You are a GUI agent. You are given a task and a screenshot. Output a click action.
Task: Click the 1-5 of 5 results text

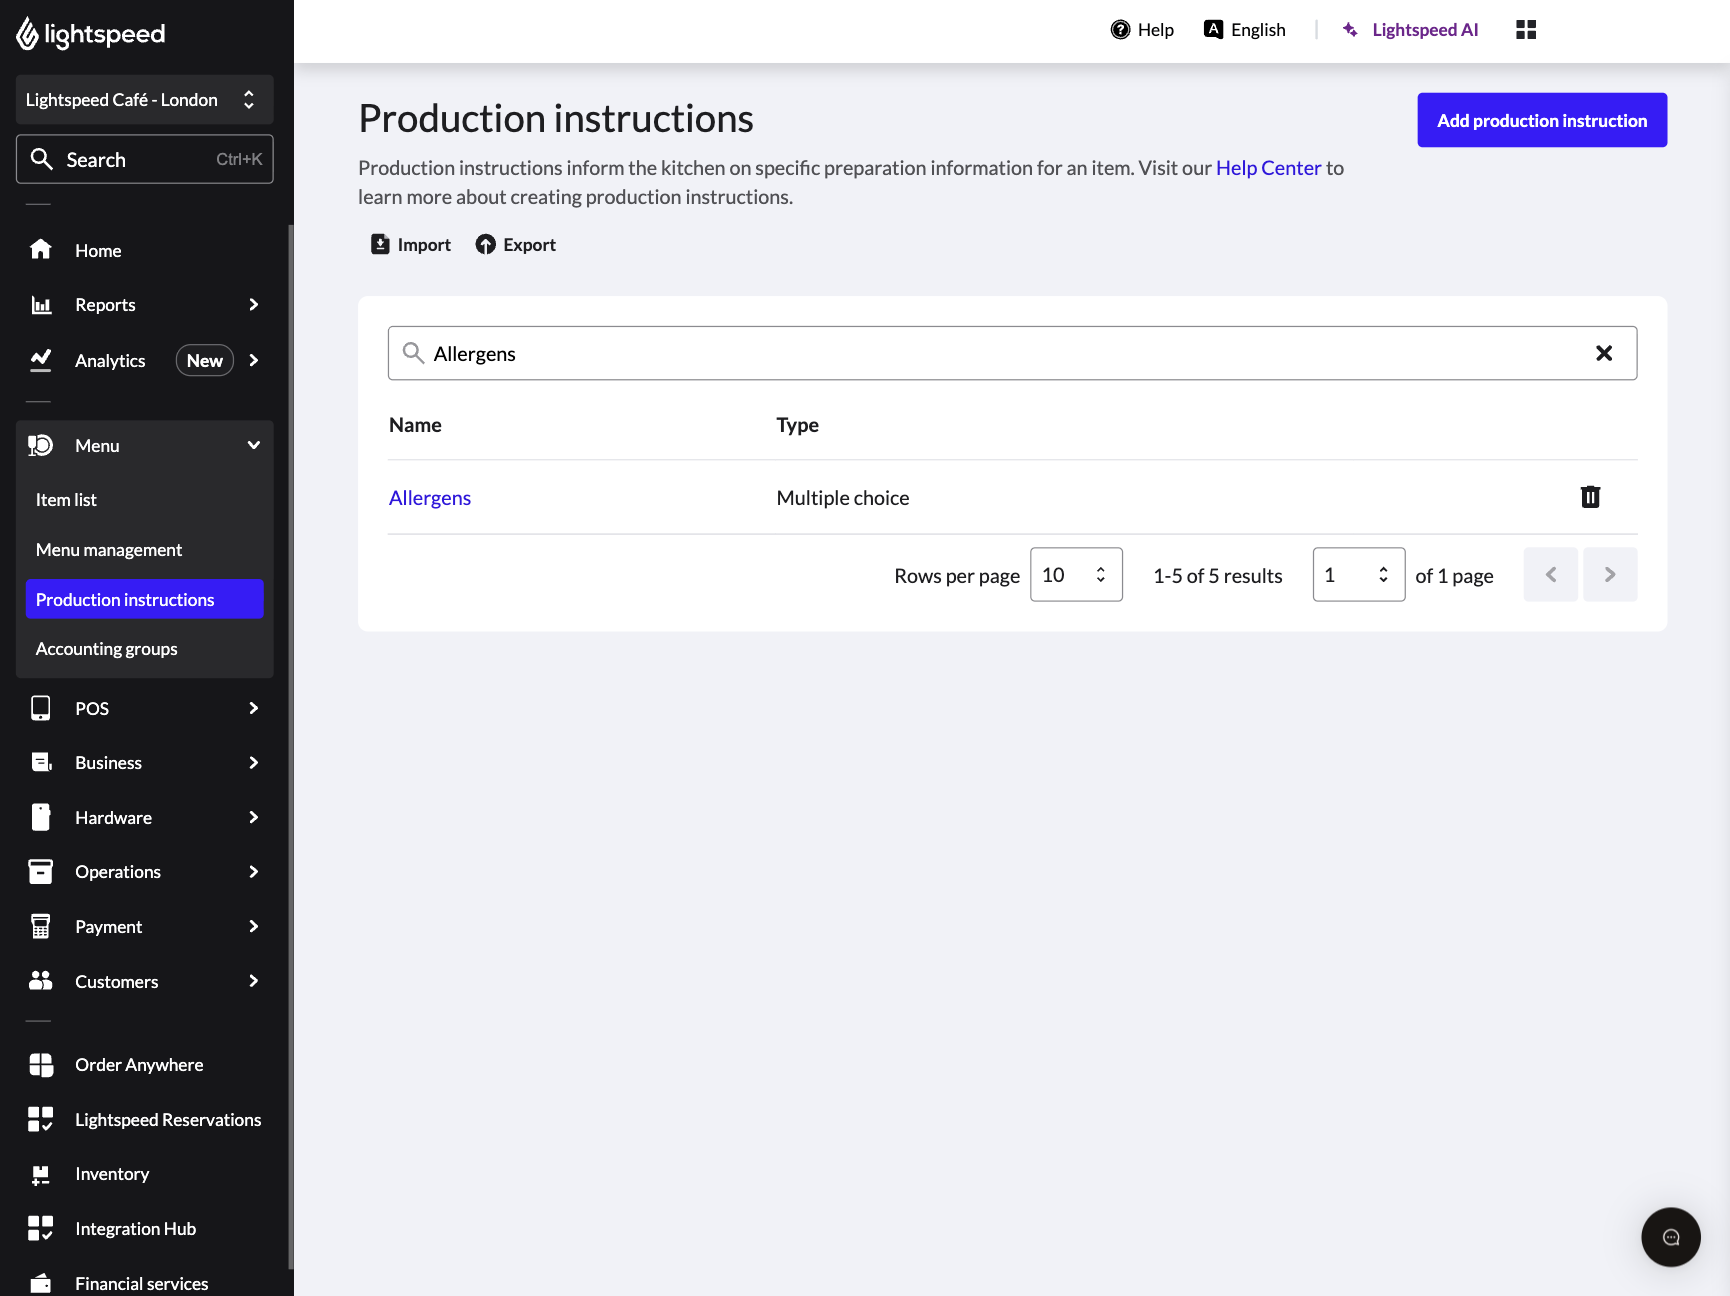(x=1217, y=576)
